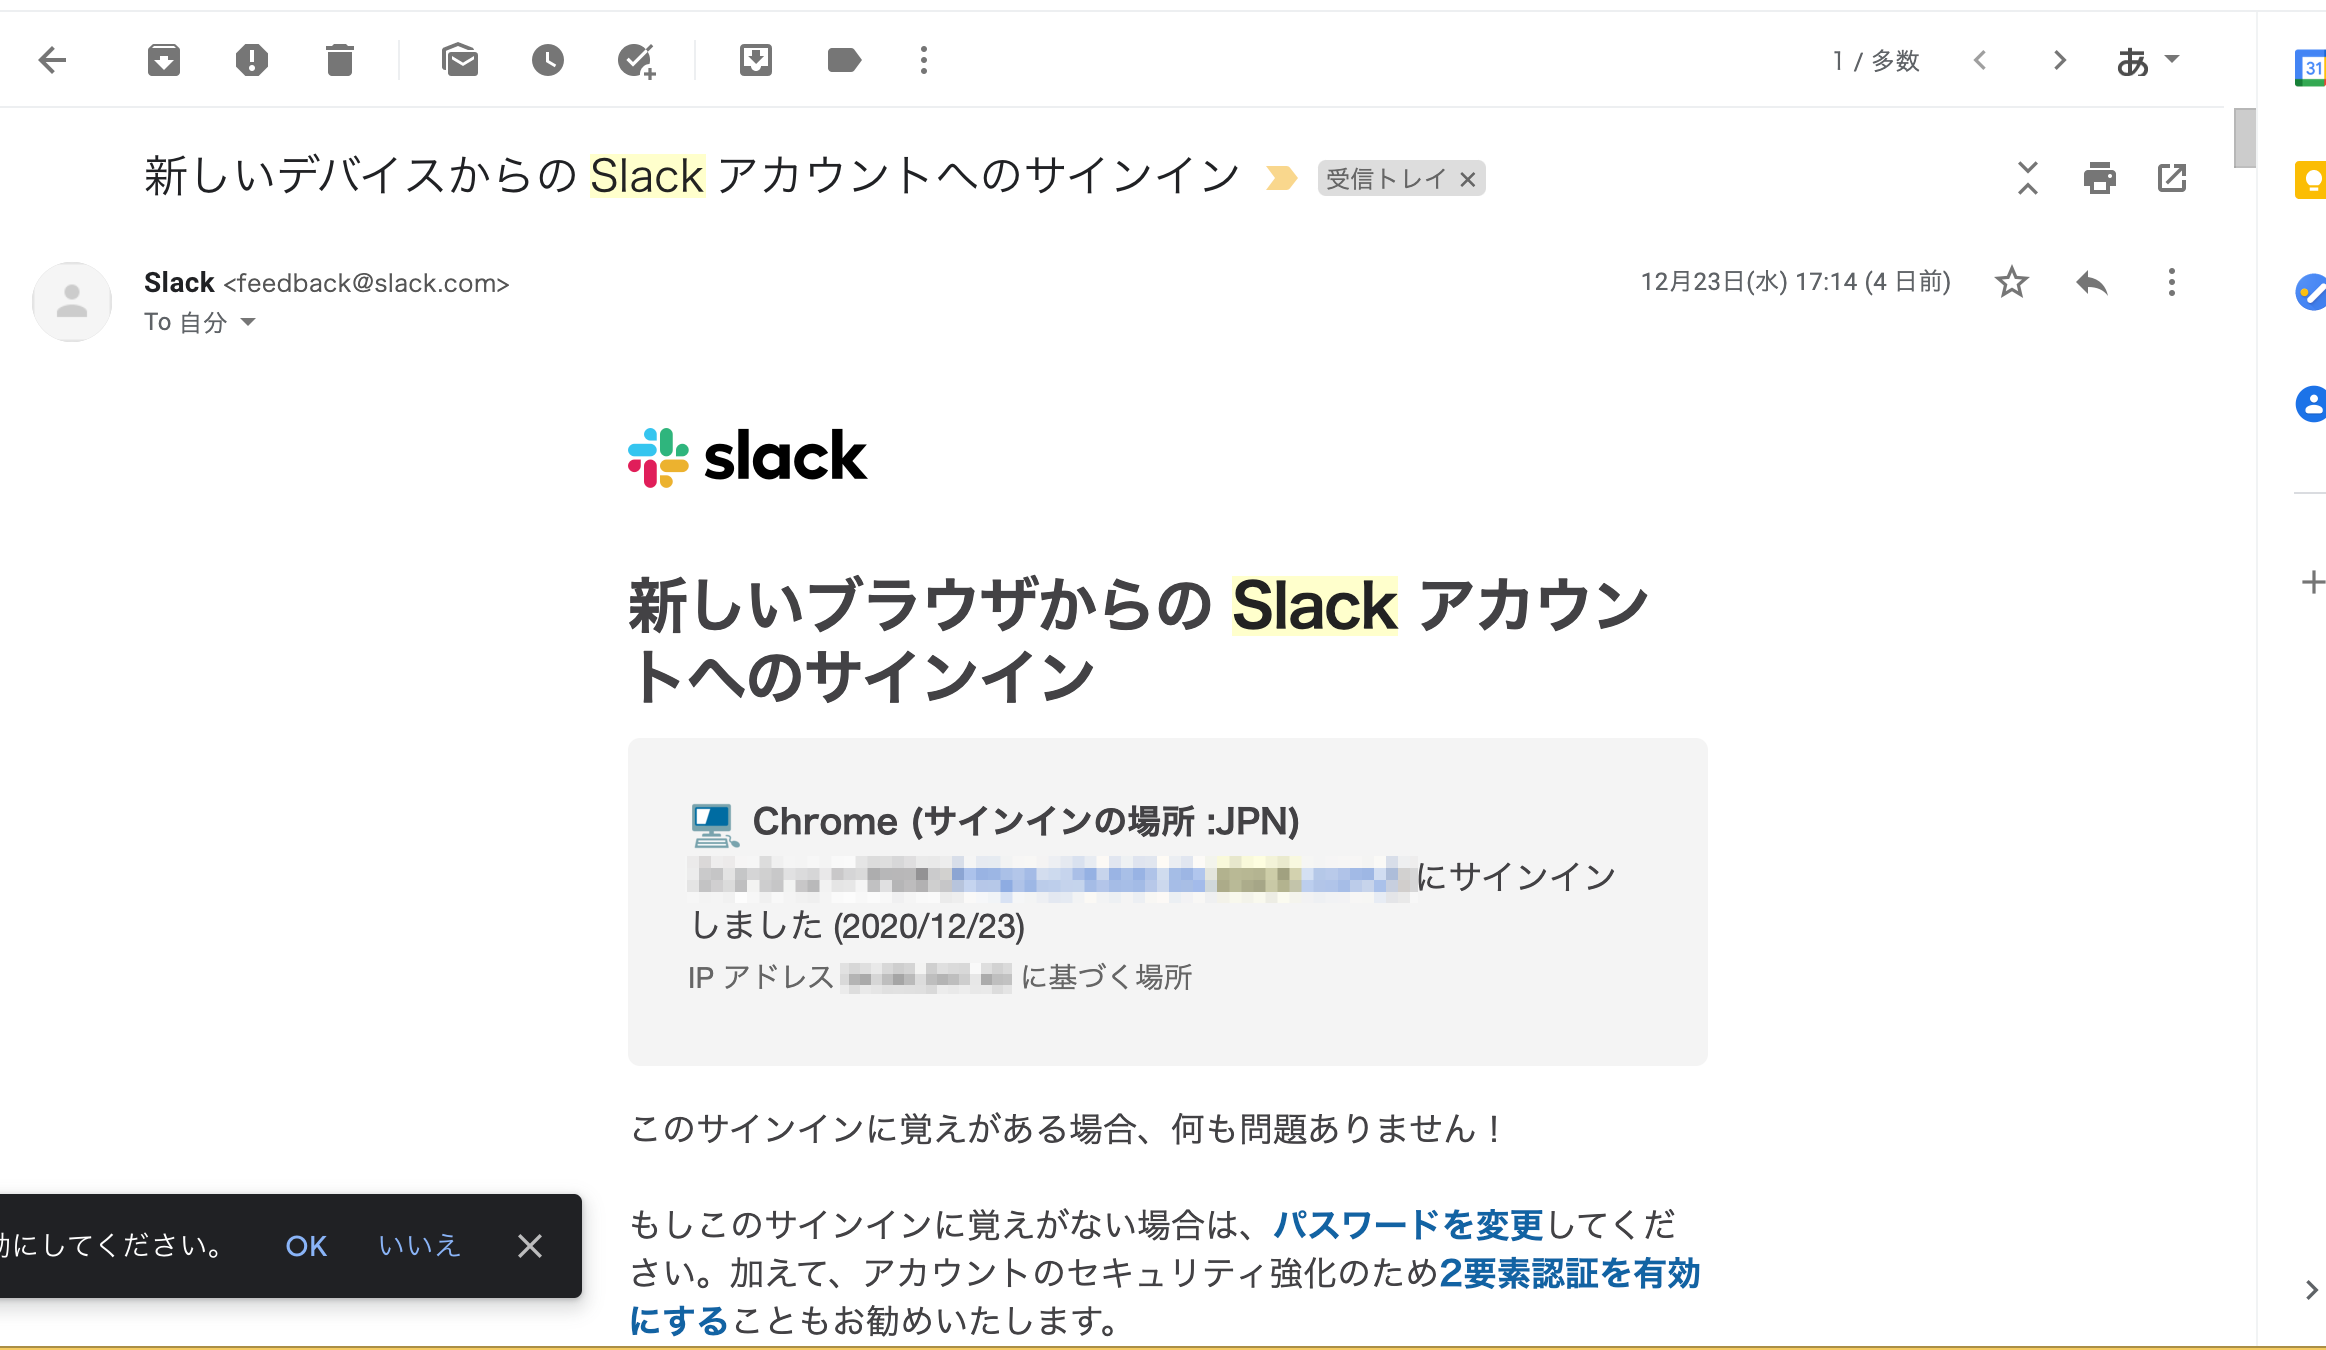Open the email in a new window

(x=2172, y=178)
